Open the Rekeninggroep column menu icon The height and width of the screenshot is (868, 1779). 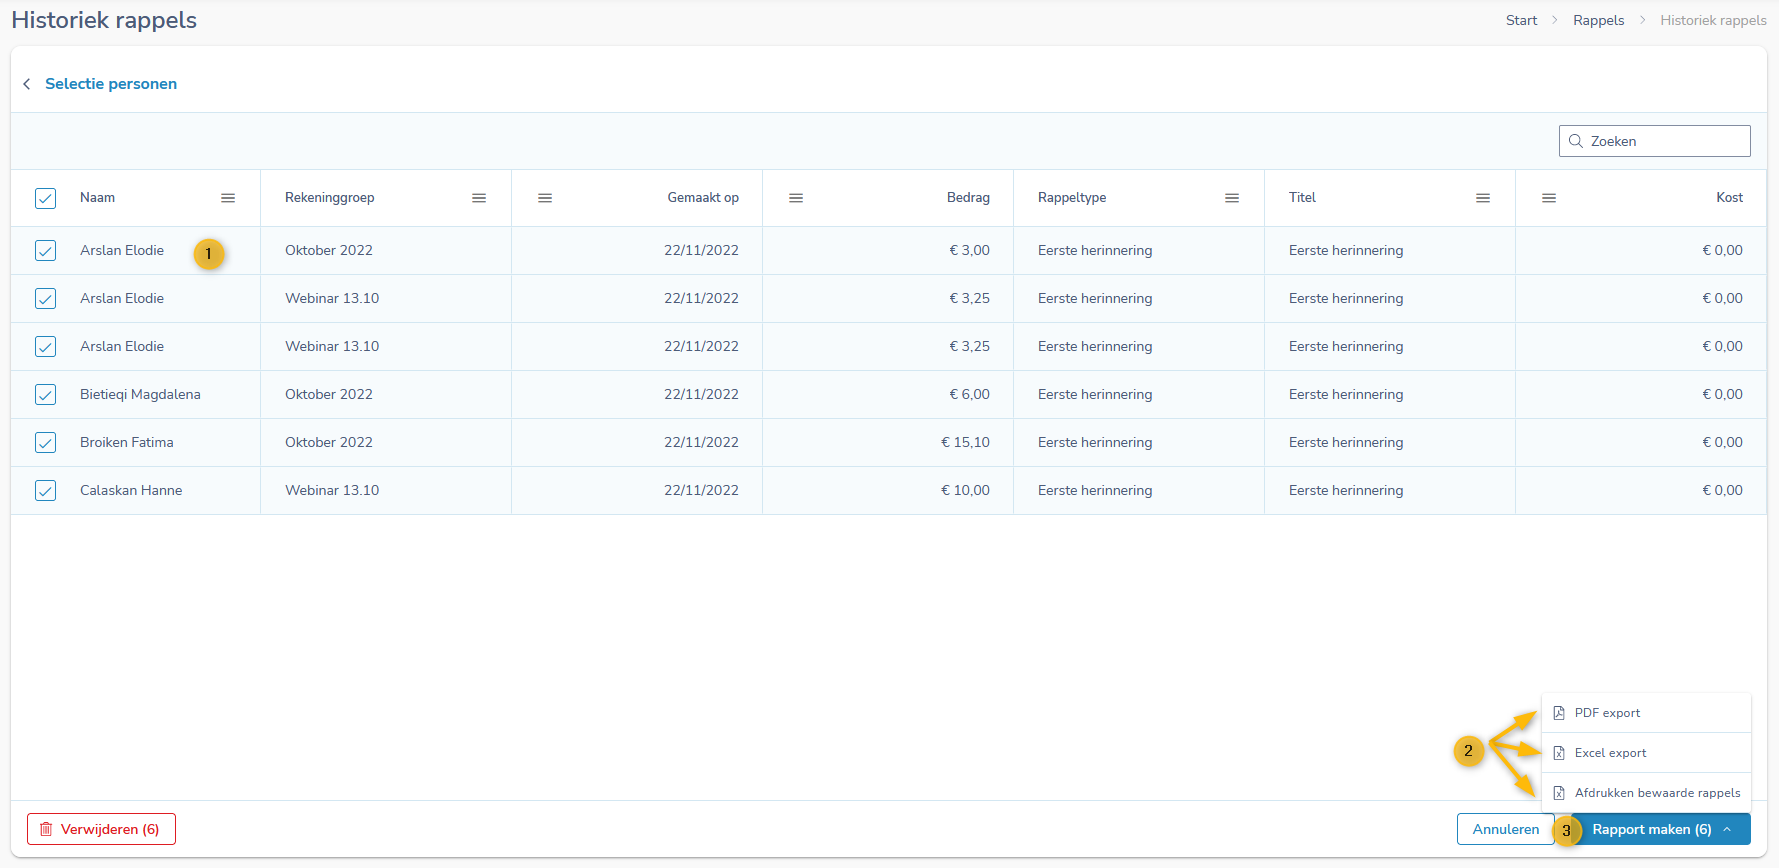(479, 198)
